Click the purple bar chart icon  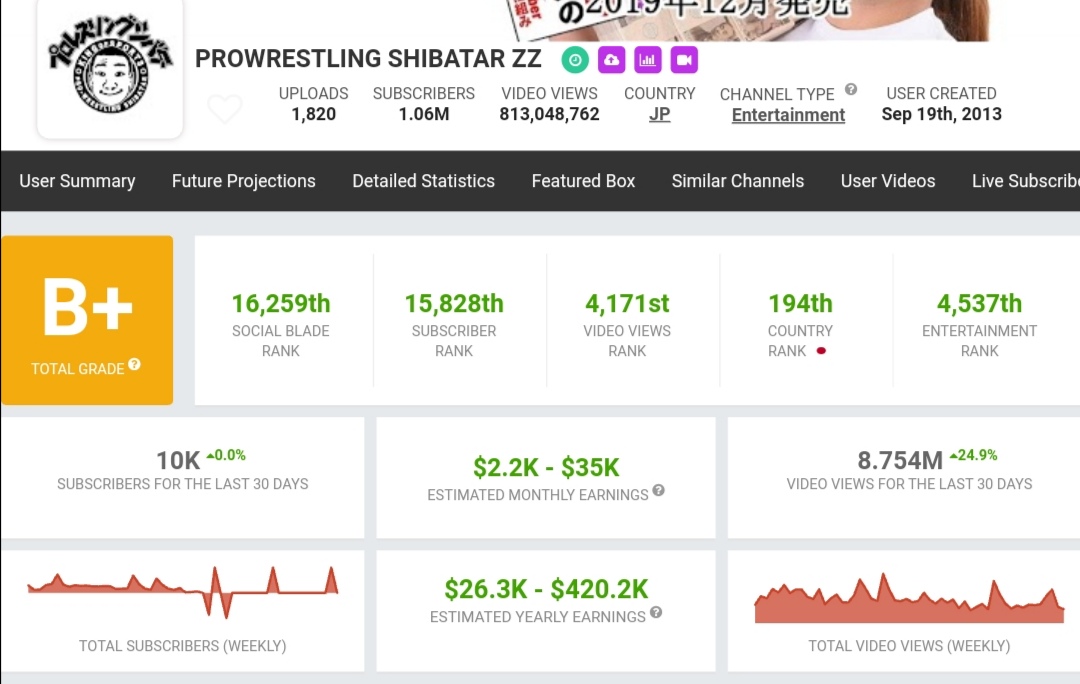point(647,60)
